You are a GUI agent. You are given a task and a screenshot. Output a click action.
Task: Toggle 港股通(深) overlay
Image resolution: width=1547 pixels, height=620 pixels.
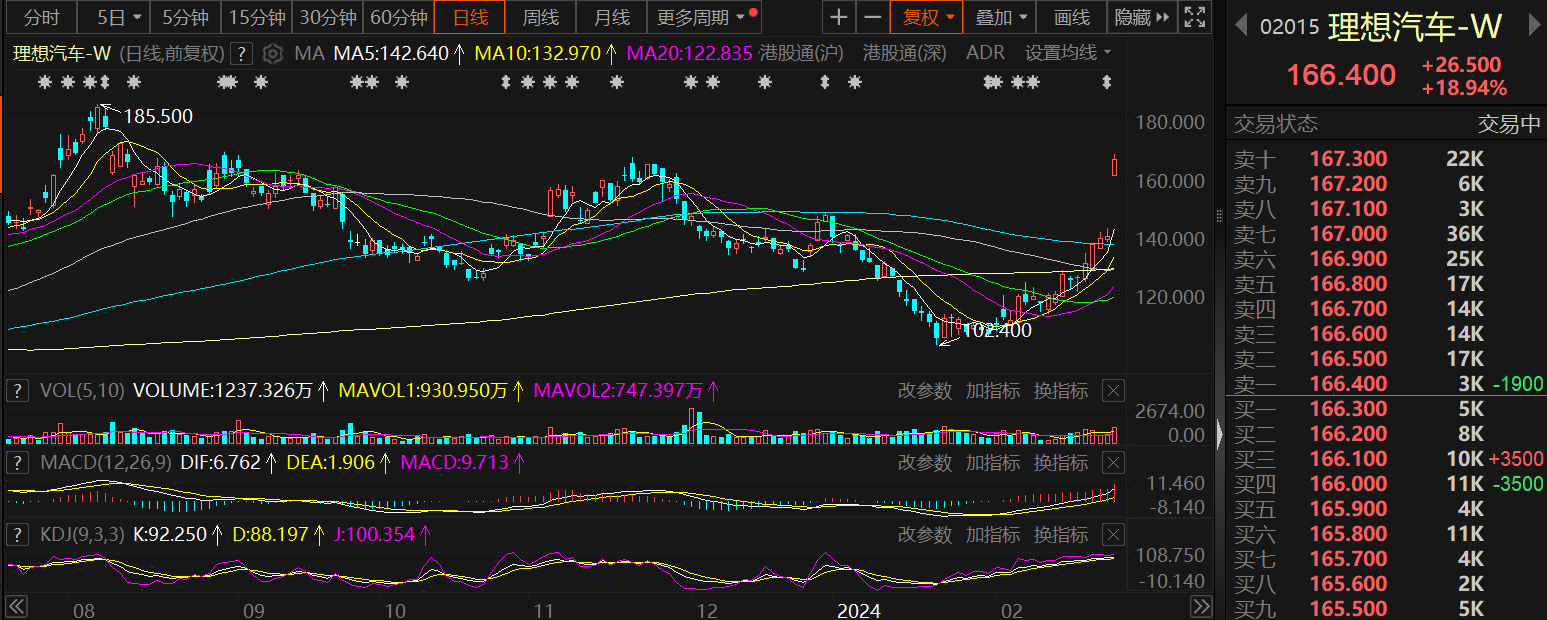tap(904, 53)
